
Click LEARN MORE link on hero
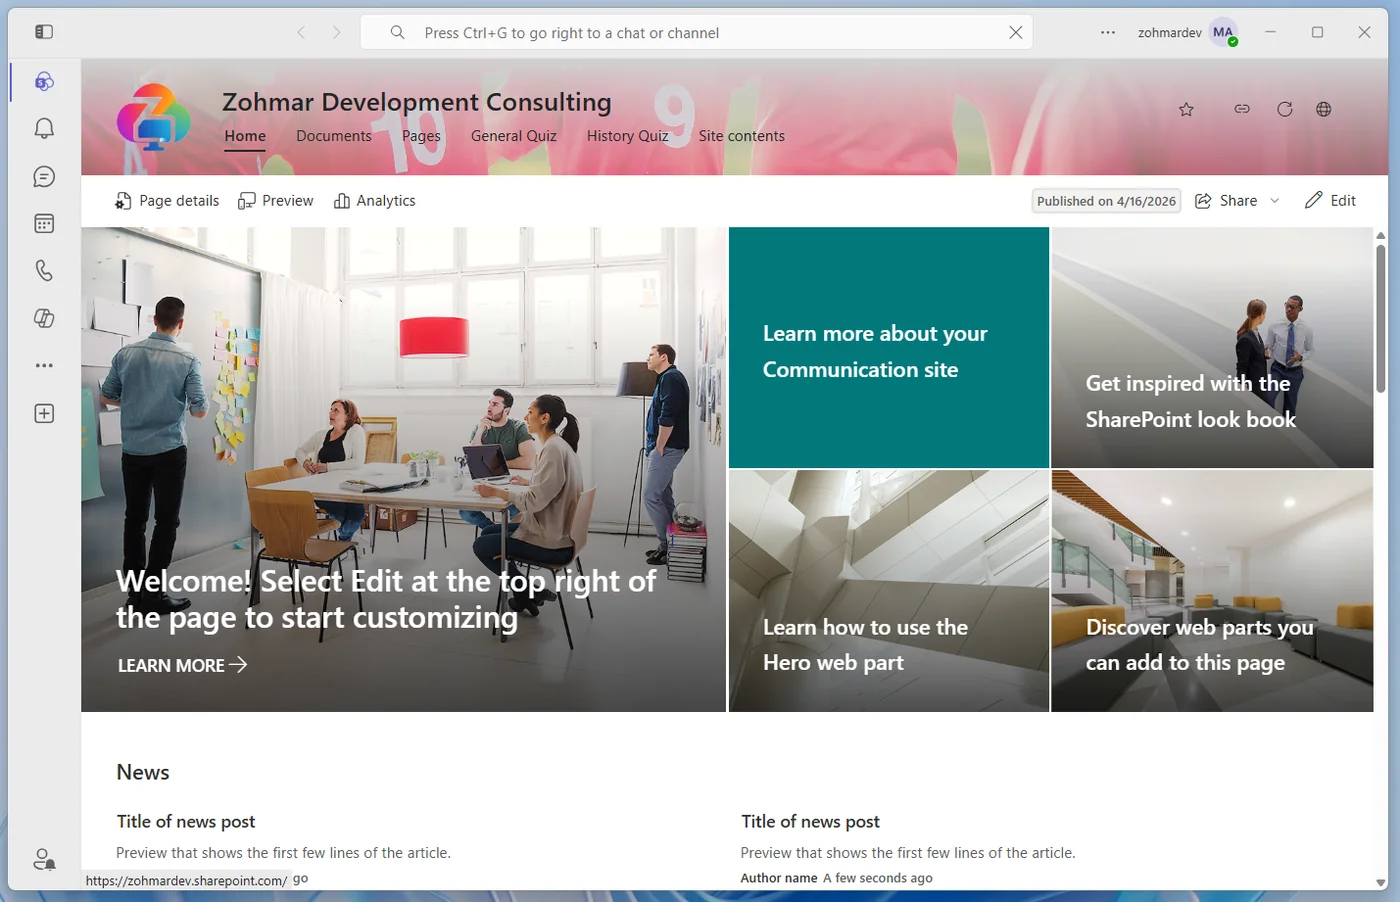tap(182, 665)
